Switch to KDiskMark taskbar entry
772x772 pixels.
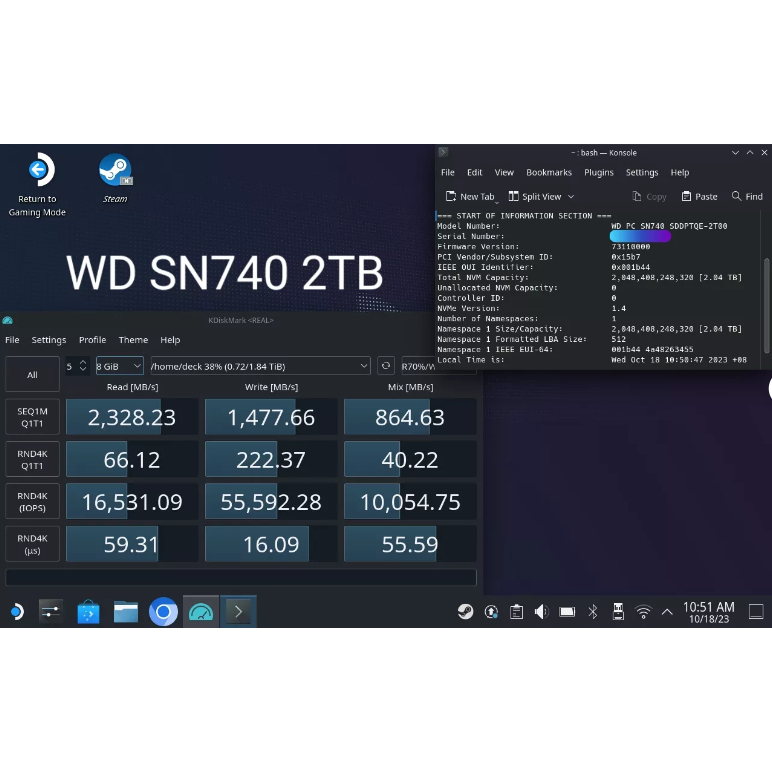(201, 611)
